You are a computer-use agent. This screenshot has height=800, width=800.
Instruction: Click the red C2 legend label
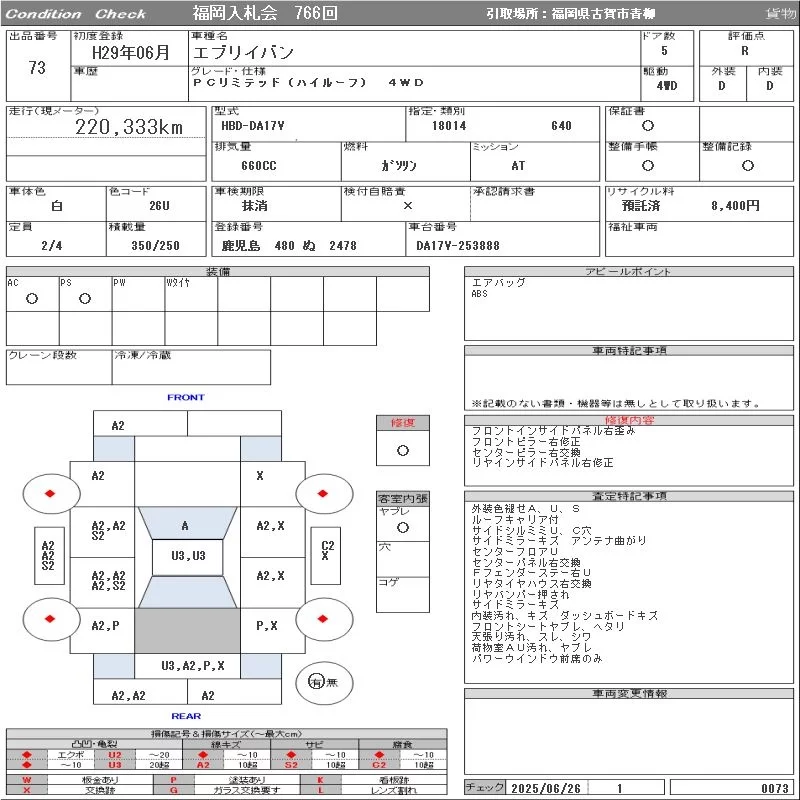[379, 764]
